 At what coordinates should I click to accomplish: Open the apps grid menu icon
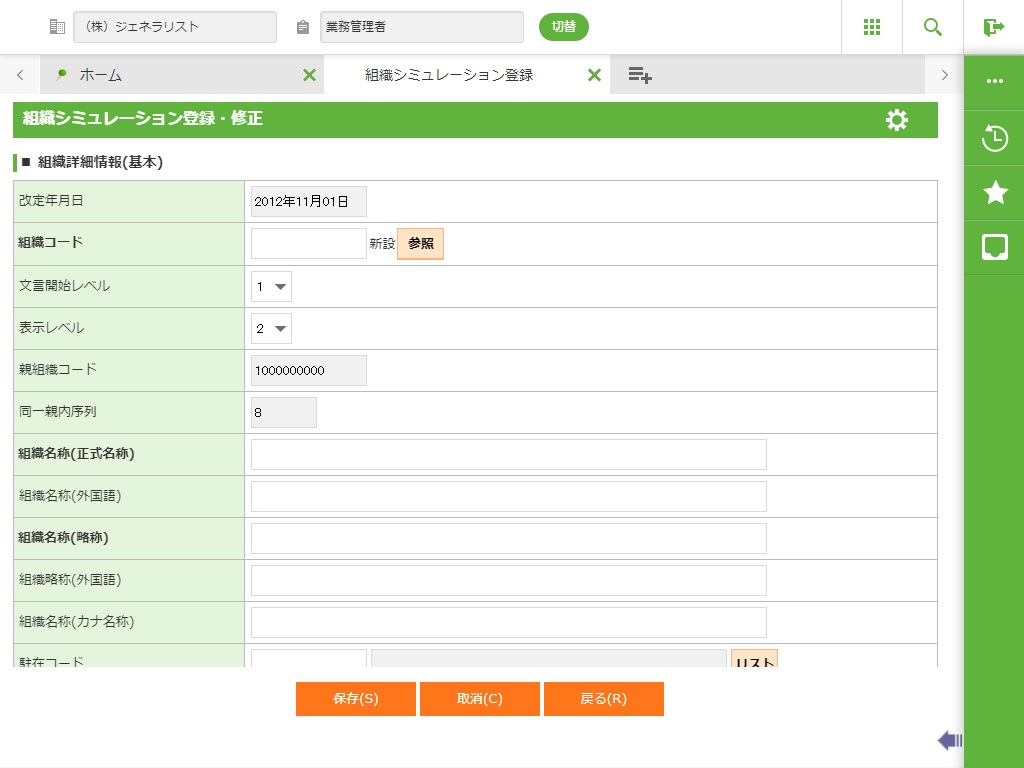tap(871, 27)
